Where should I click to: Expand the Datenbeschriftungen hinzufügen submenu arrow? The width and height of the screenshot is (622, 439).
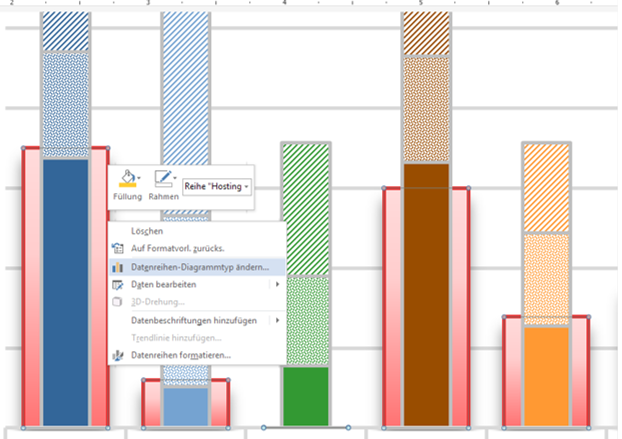pyautogui.click(x=277, y=320)
